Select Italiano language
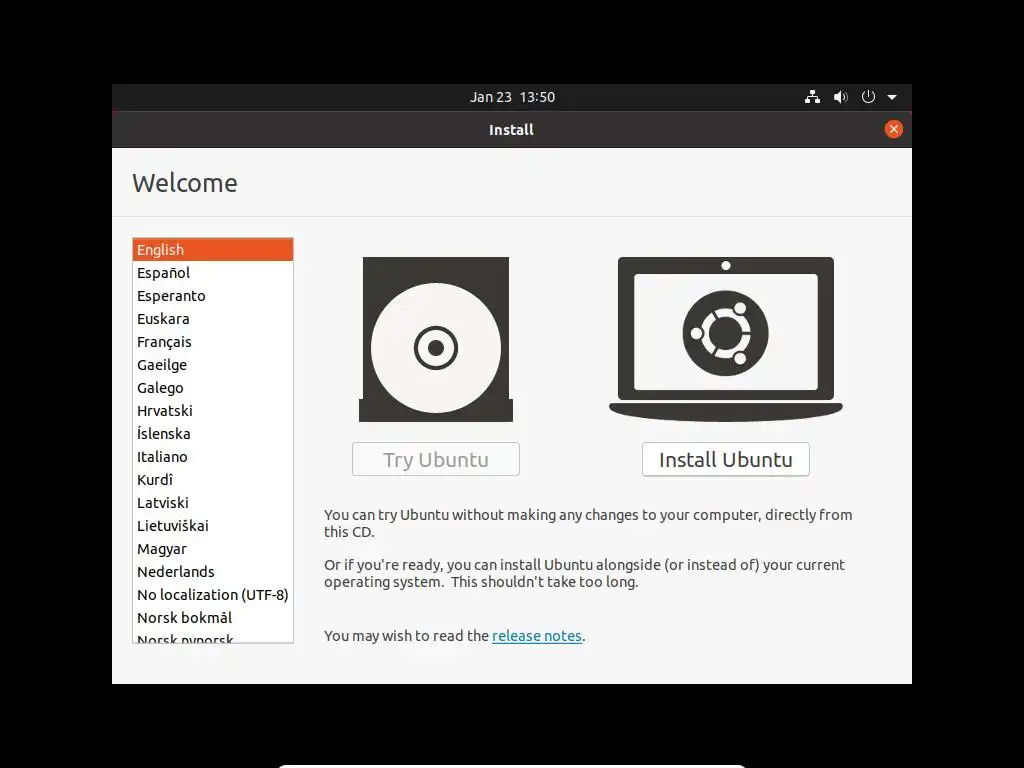1024x768 pixels. click(213, 456)
